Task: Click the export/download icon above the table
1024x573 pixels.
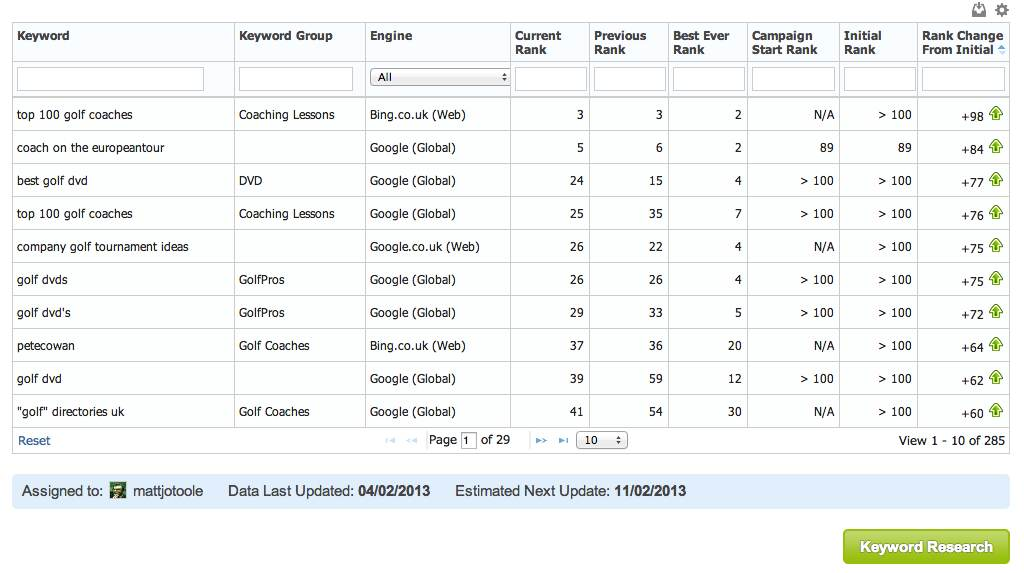Action: 978,10
